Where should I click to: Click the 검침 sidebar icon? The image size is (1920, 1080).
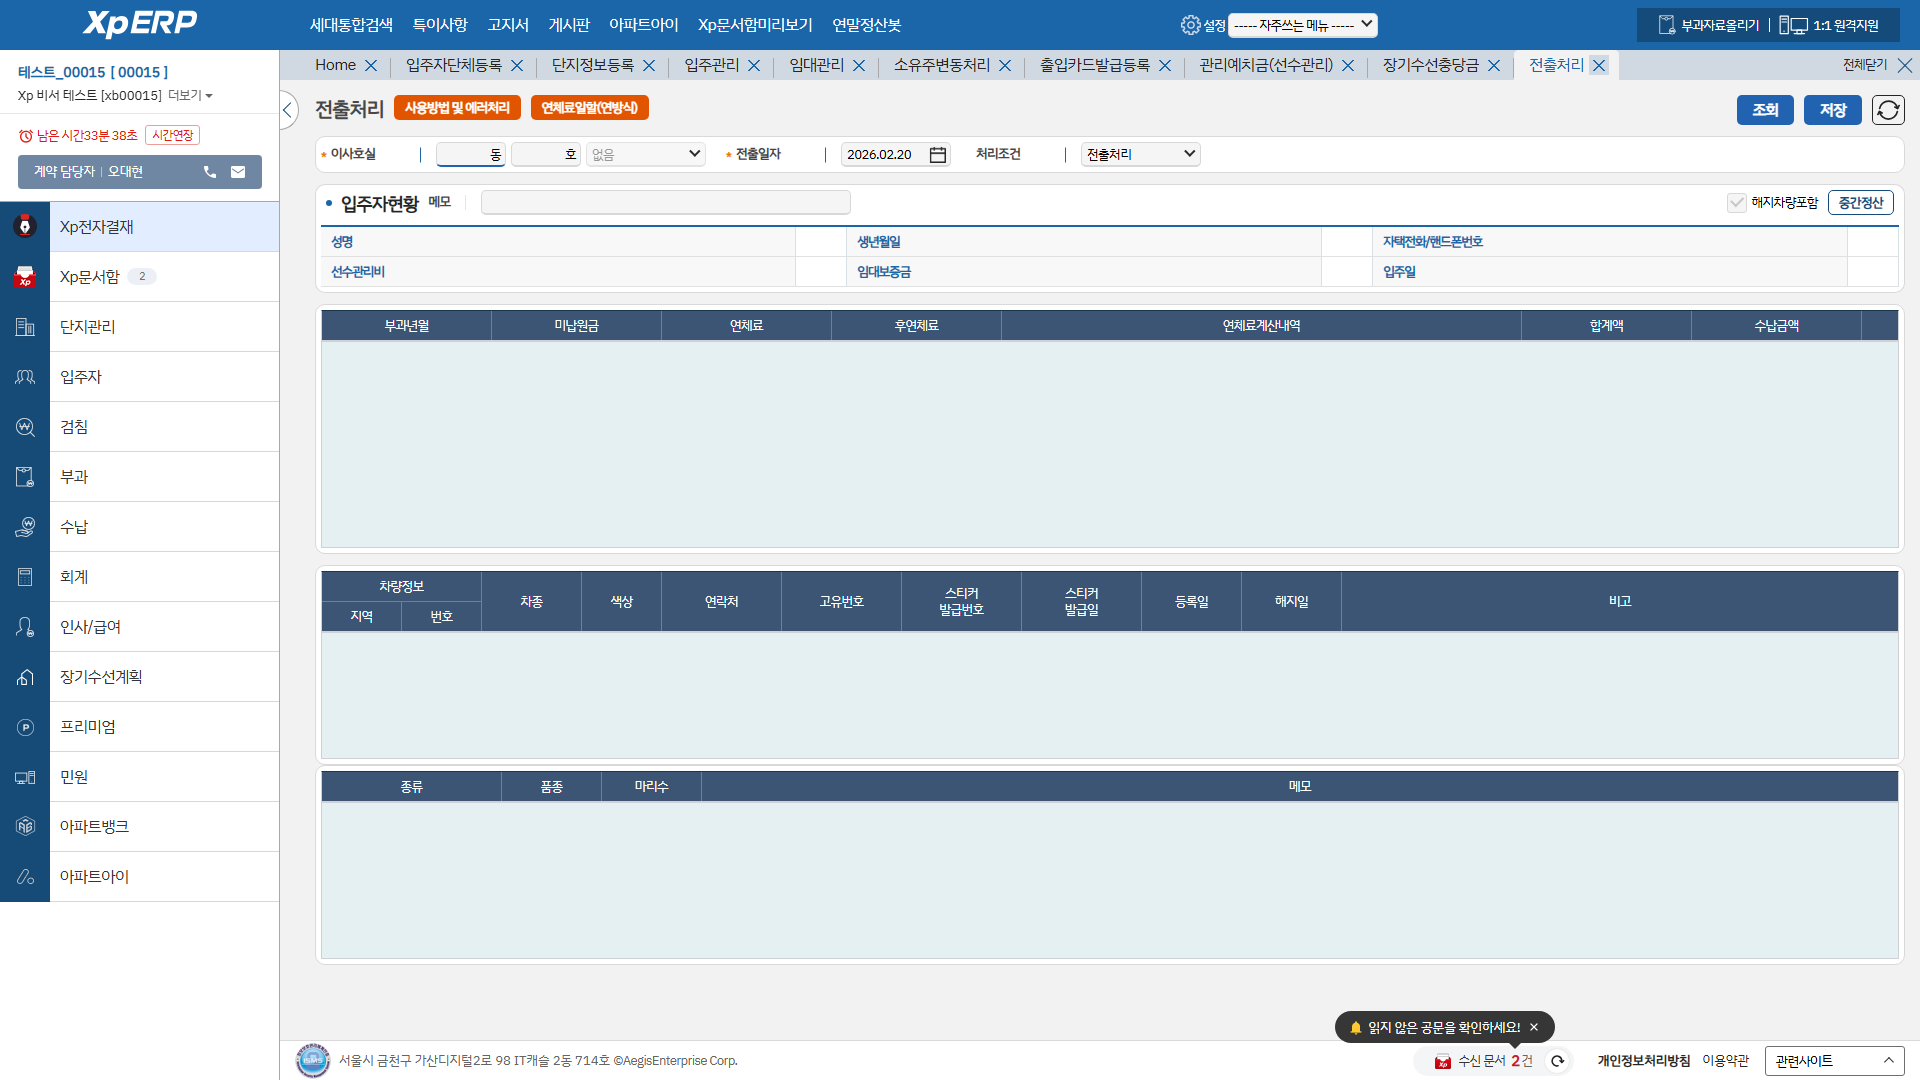pos(25,427)
